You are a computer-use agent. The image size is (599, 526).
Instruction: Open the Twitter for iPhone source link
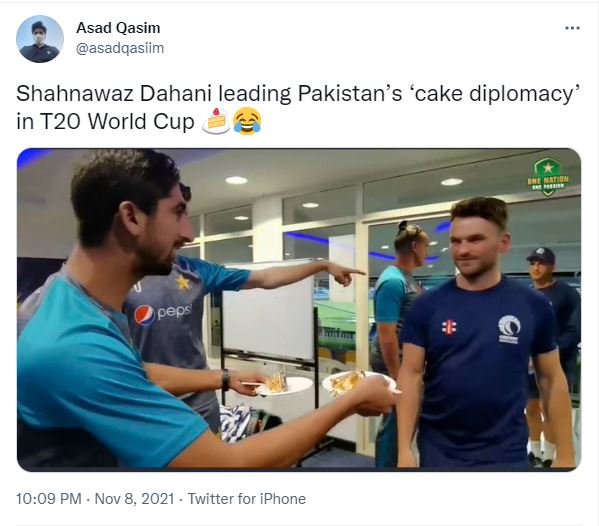tap(246, 498)
